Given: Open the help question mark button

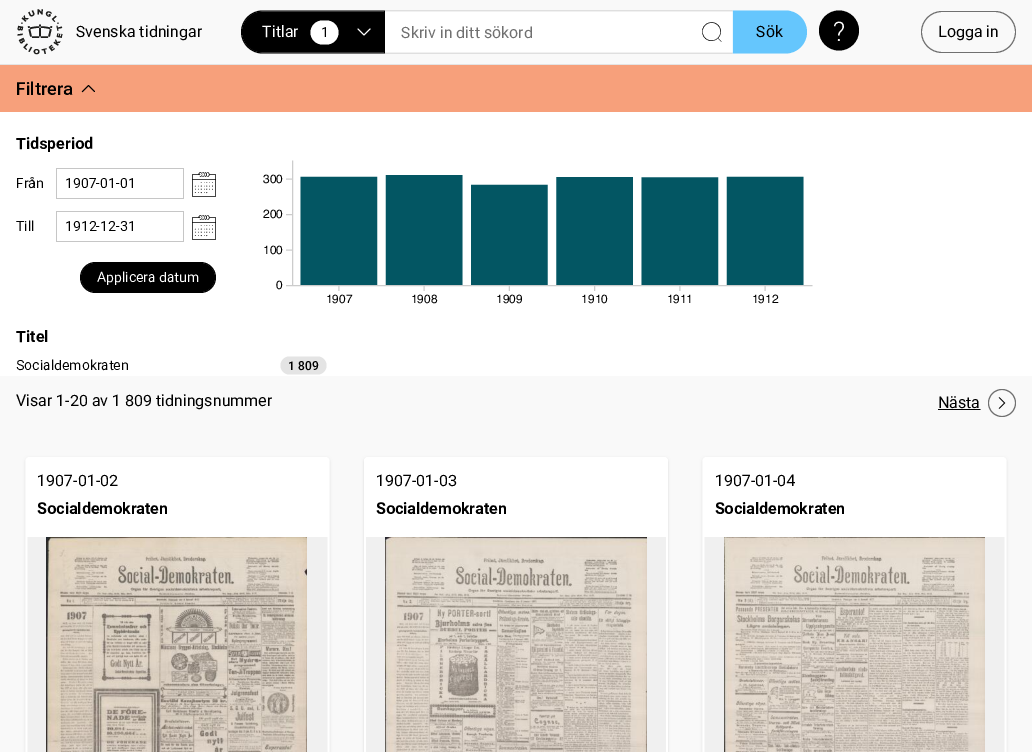Looking at the screenshot, I should pos(838,31).
